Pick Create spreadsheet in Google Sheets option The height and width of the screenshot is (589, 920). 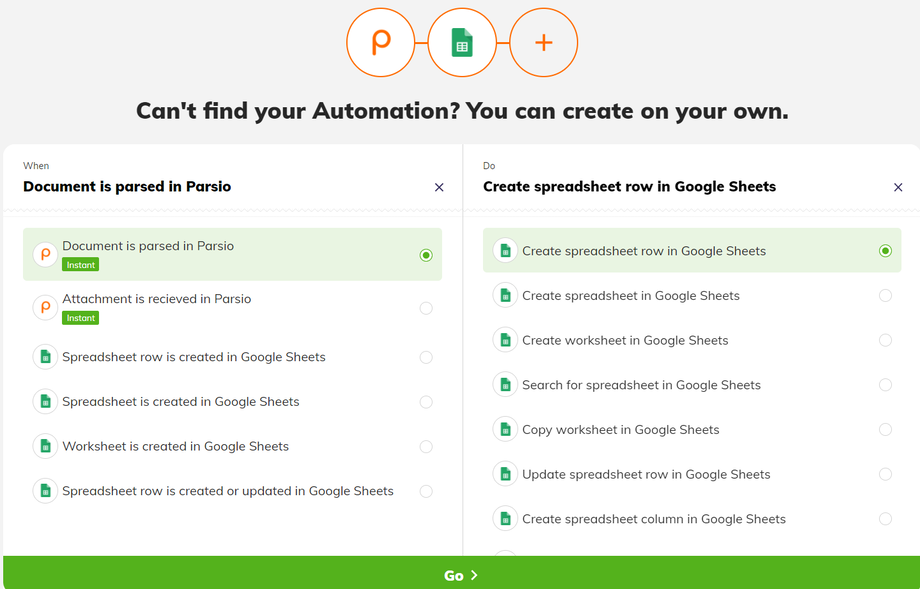(x=631, y=296)
